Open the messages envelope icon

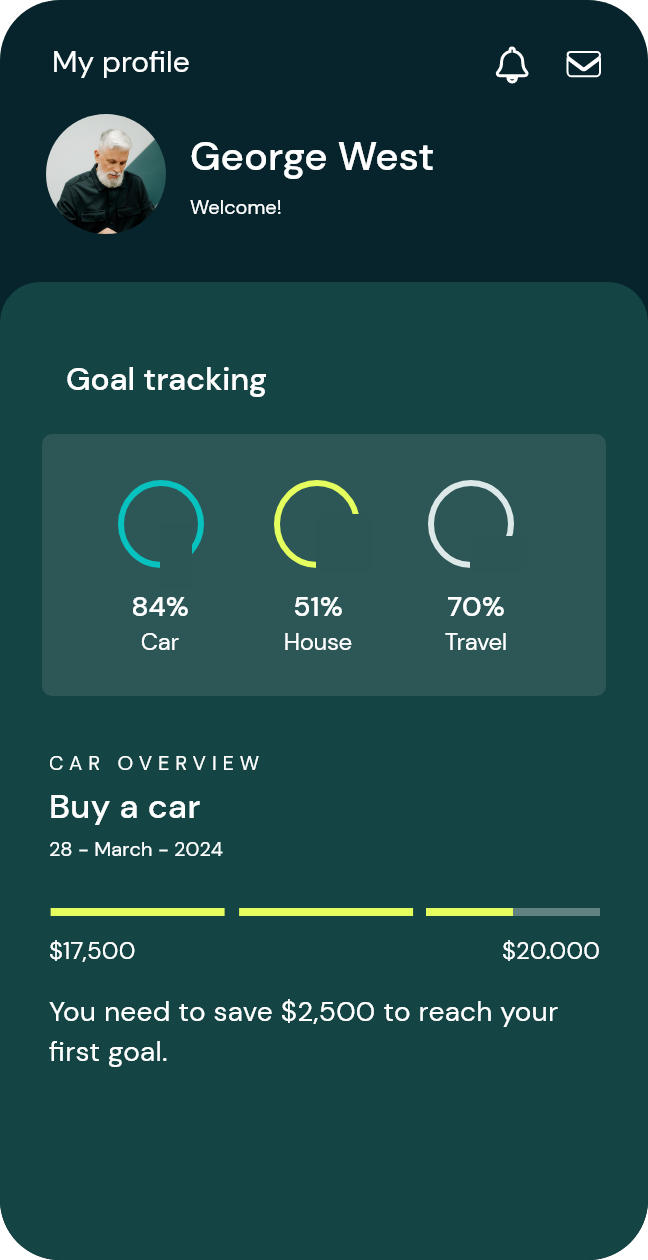(x=584, y=64)
